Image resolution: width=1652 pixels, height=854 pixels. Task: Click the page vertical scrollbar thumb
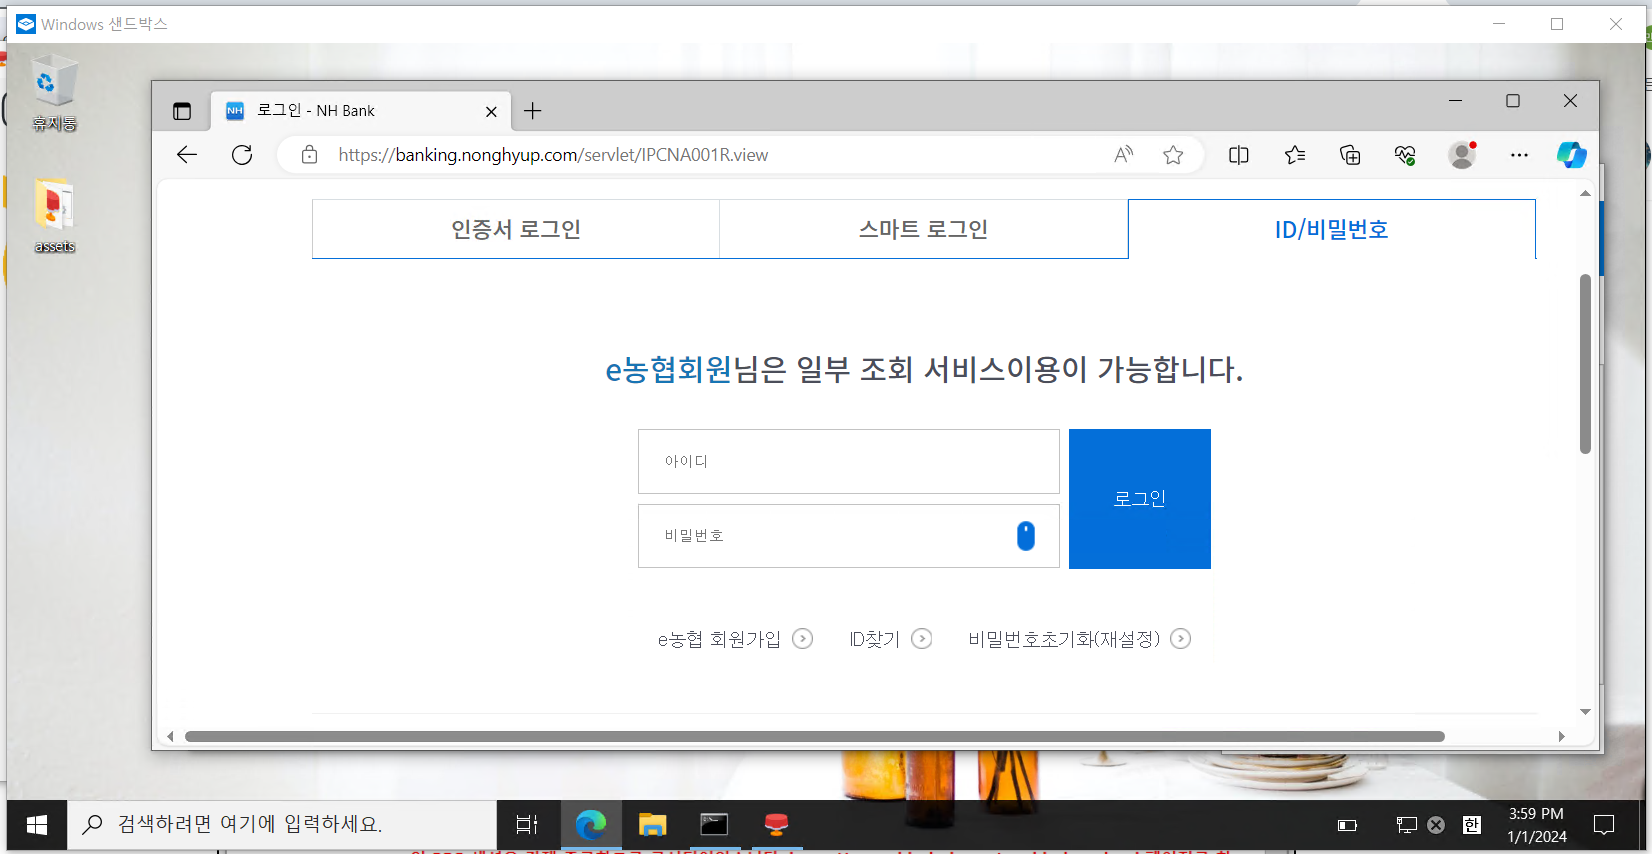(x=1585, y=364)
